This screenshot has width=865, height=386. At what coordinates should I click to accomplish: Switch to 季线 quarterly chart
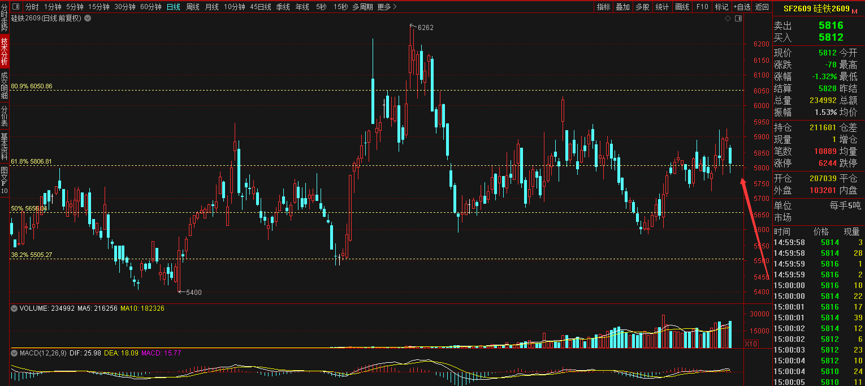[283, 7]
